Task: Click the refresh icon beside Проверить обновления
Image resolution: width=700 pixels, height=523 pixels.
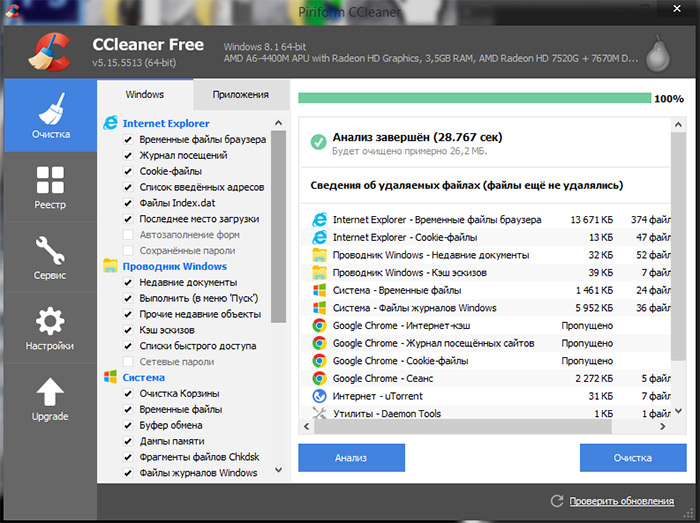Action: [557, 501]
